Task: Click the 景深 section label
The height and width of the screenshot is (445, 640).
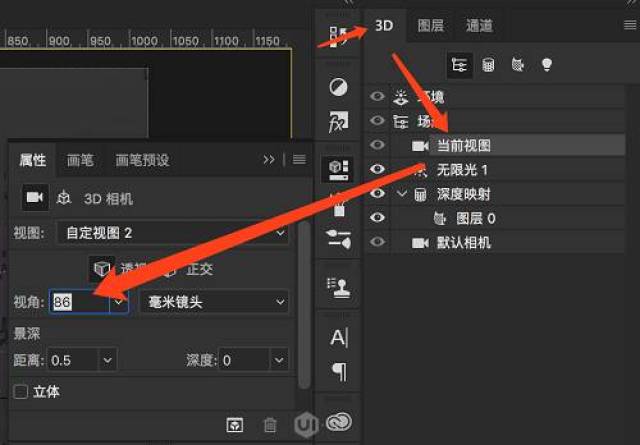Action: pyautogui.click(x=27, y=333)
